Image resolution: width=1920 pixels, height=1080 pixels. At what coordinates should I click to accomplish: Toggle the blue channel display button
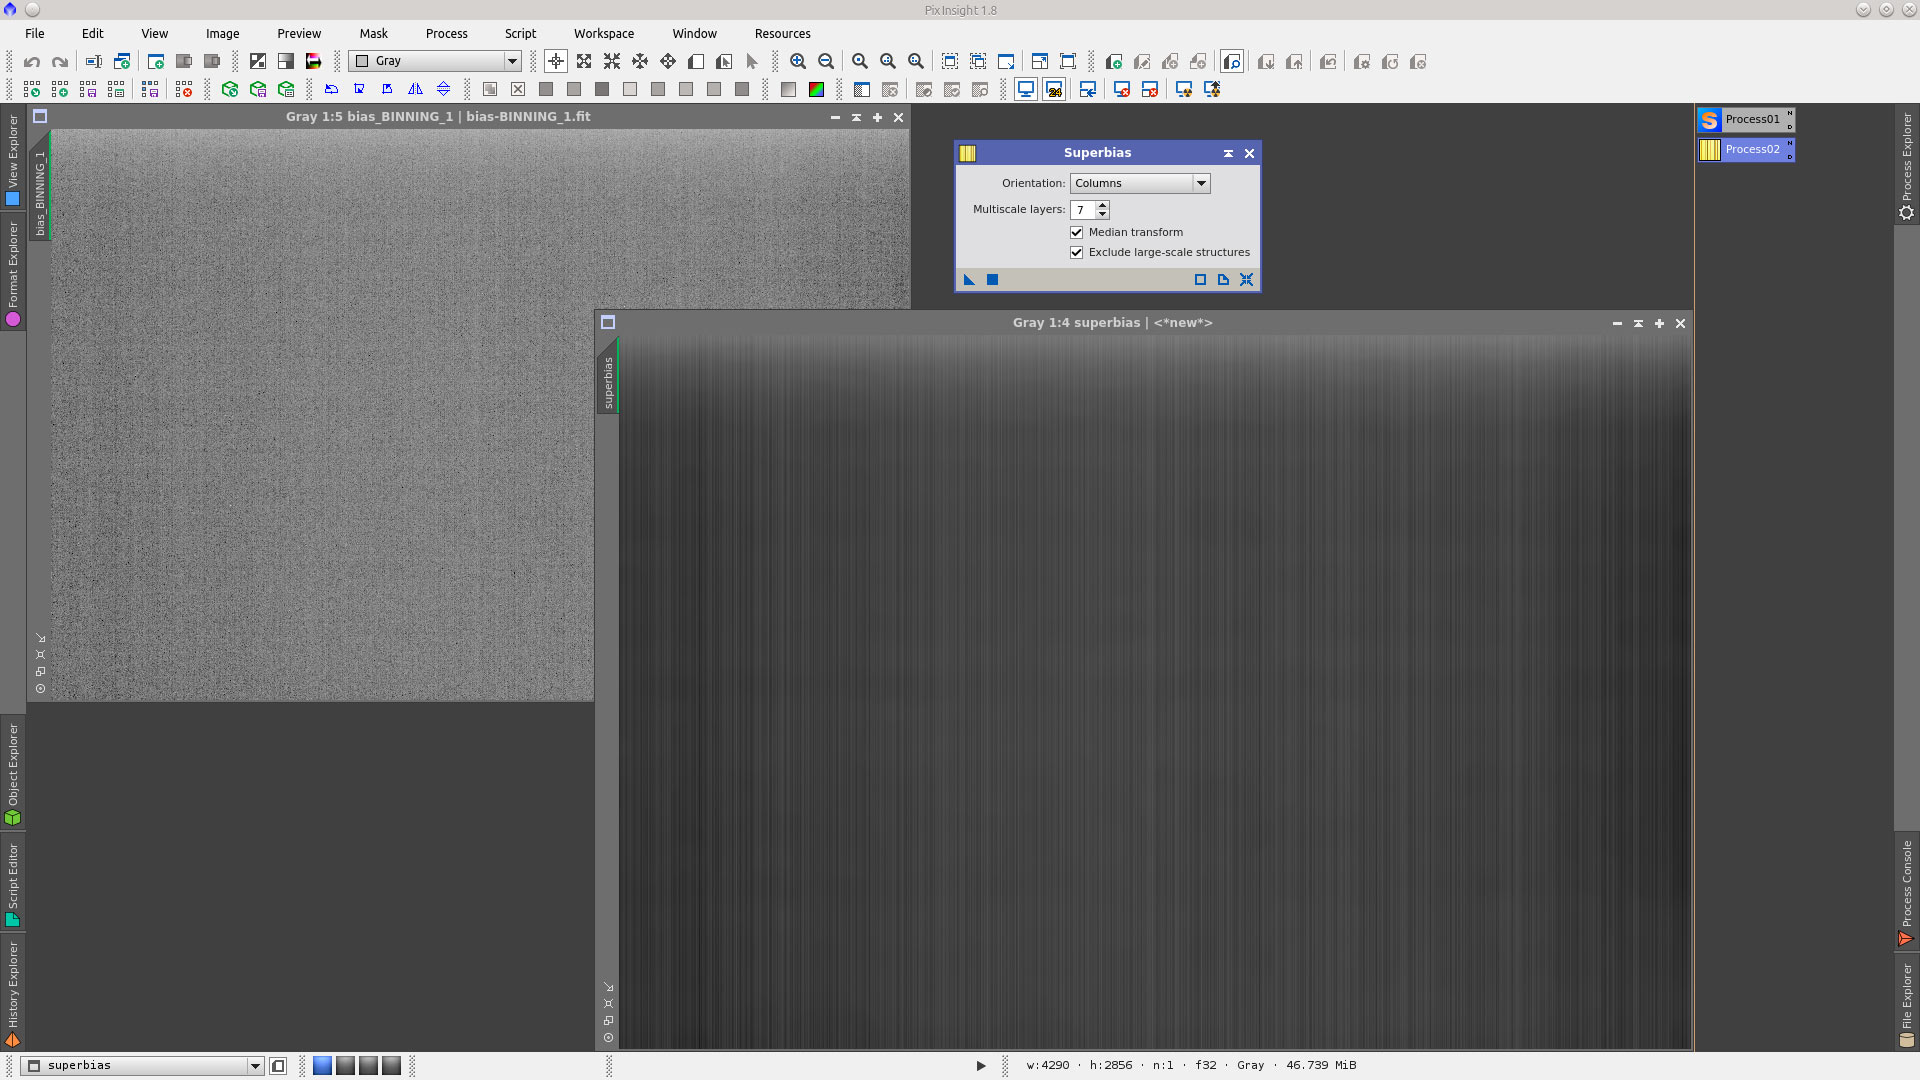point(322,1066)
